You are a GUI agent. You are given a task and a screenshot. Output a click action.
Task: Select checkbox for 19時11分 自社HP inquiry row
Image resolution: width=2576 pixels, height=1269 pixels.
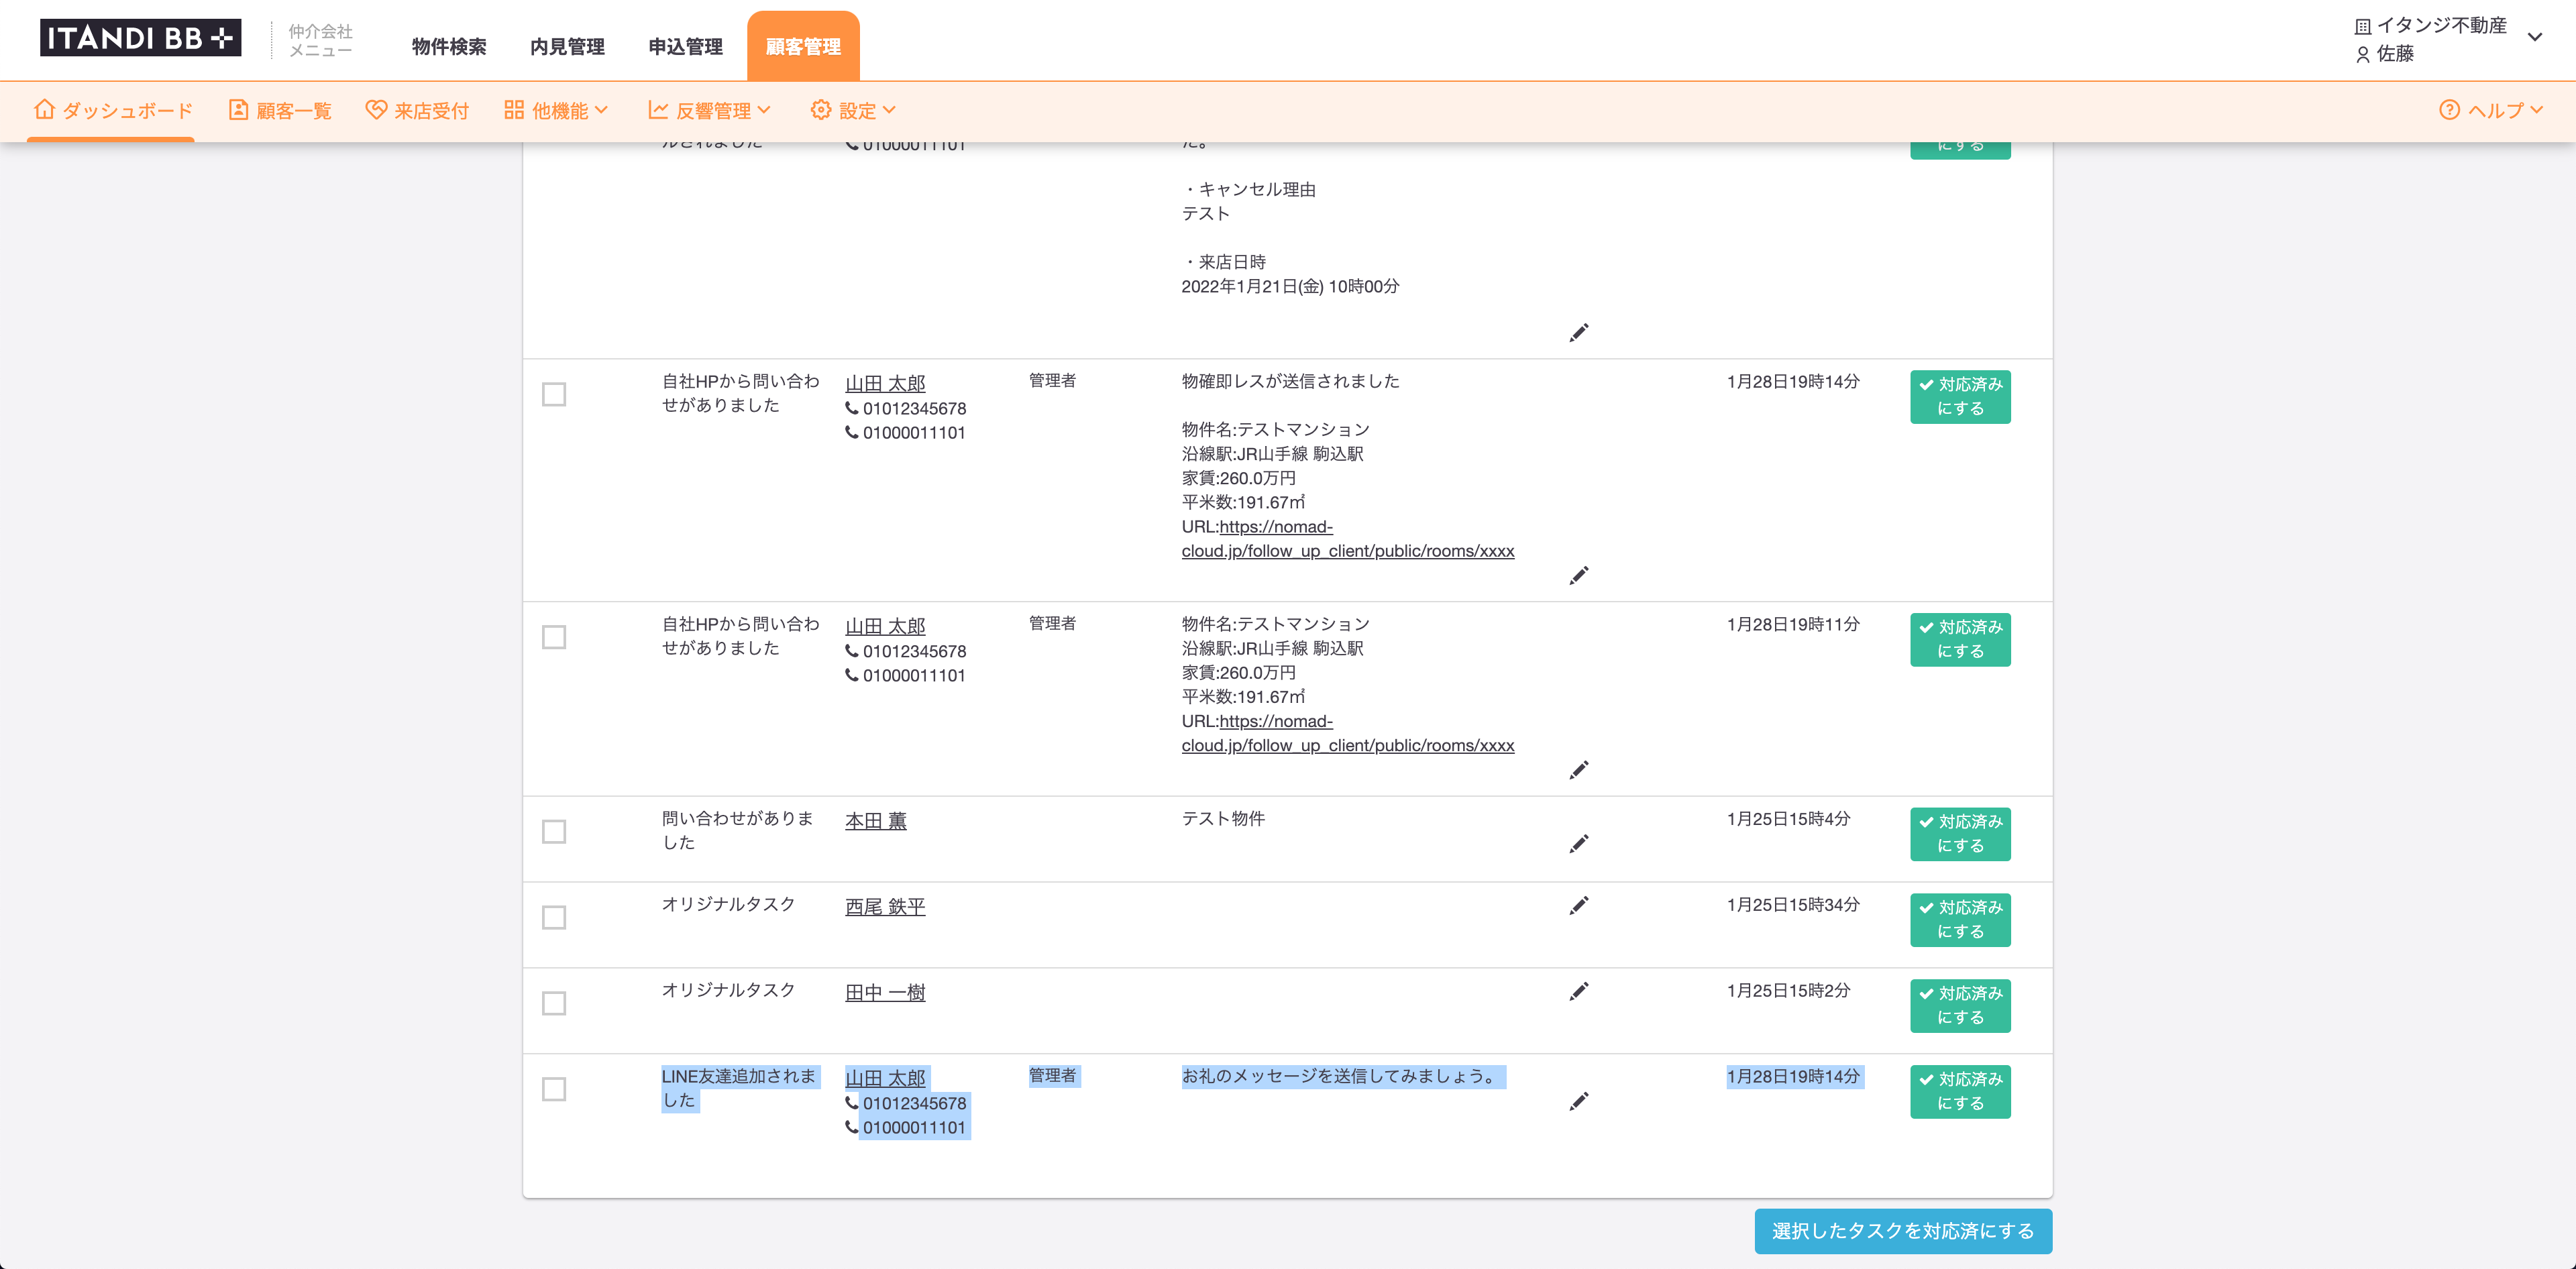[x=554, y=637]
